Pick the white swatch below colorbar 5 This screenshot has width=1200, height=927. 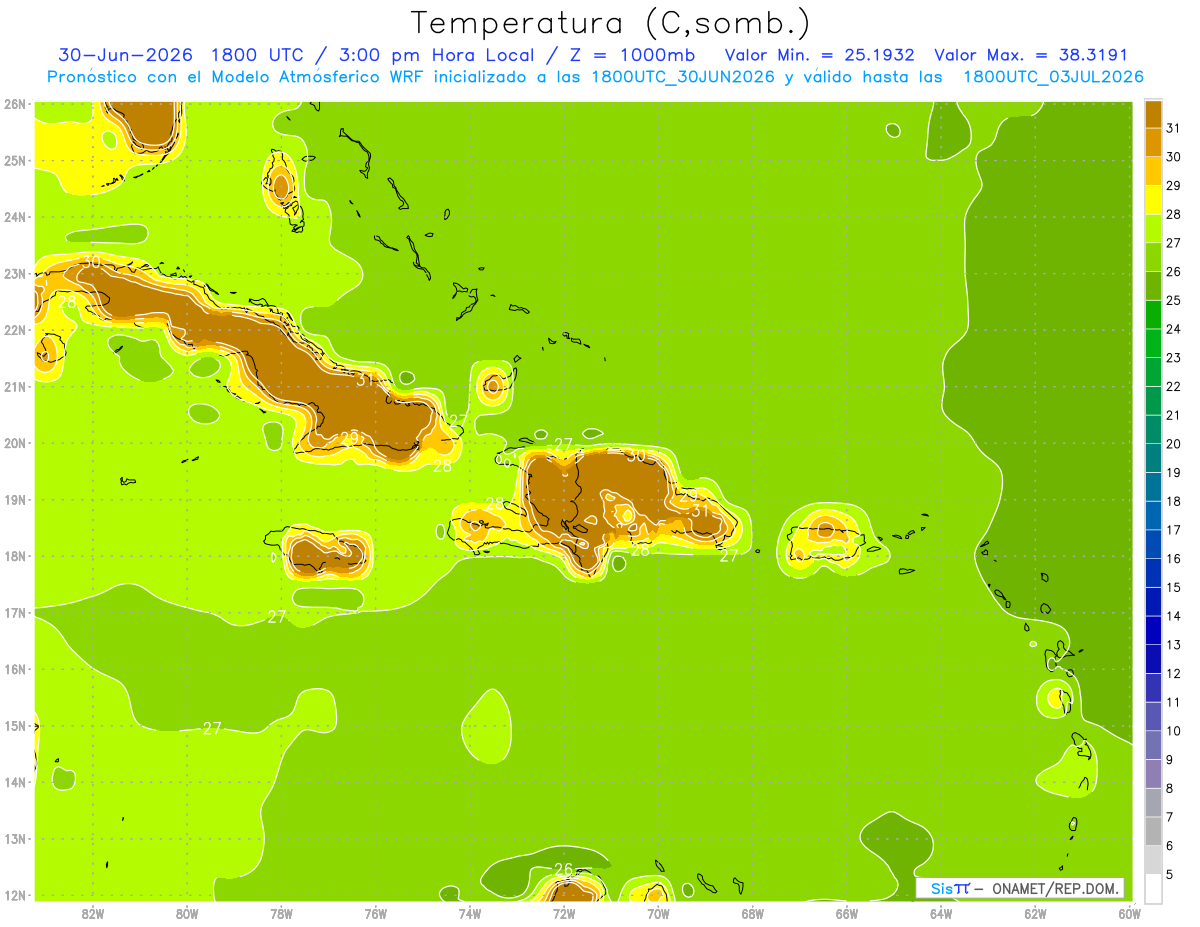pos(1153,888)
